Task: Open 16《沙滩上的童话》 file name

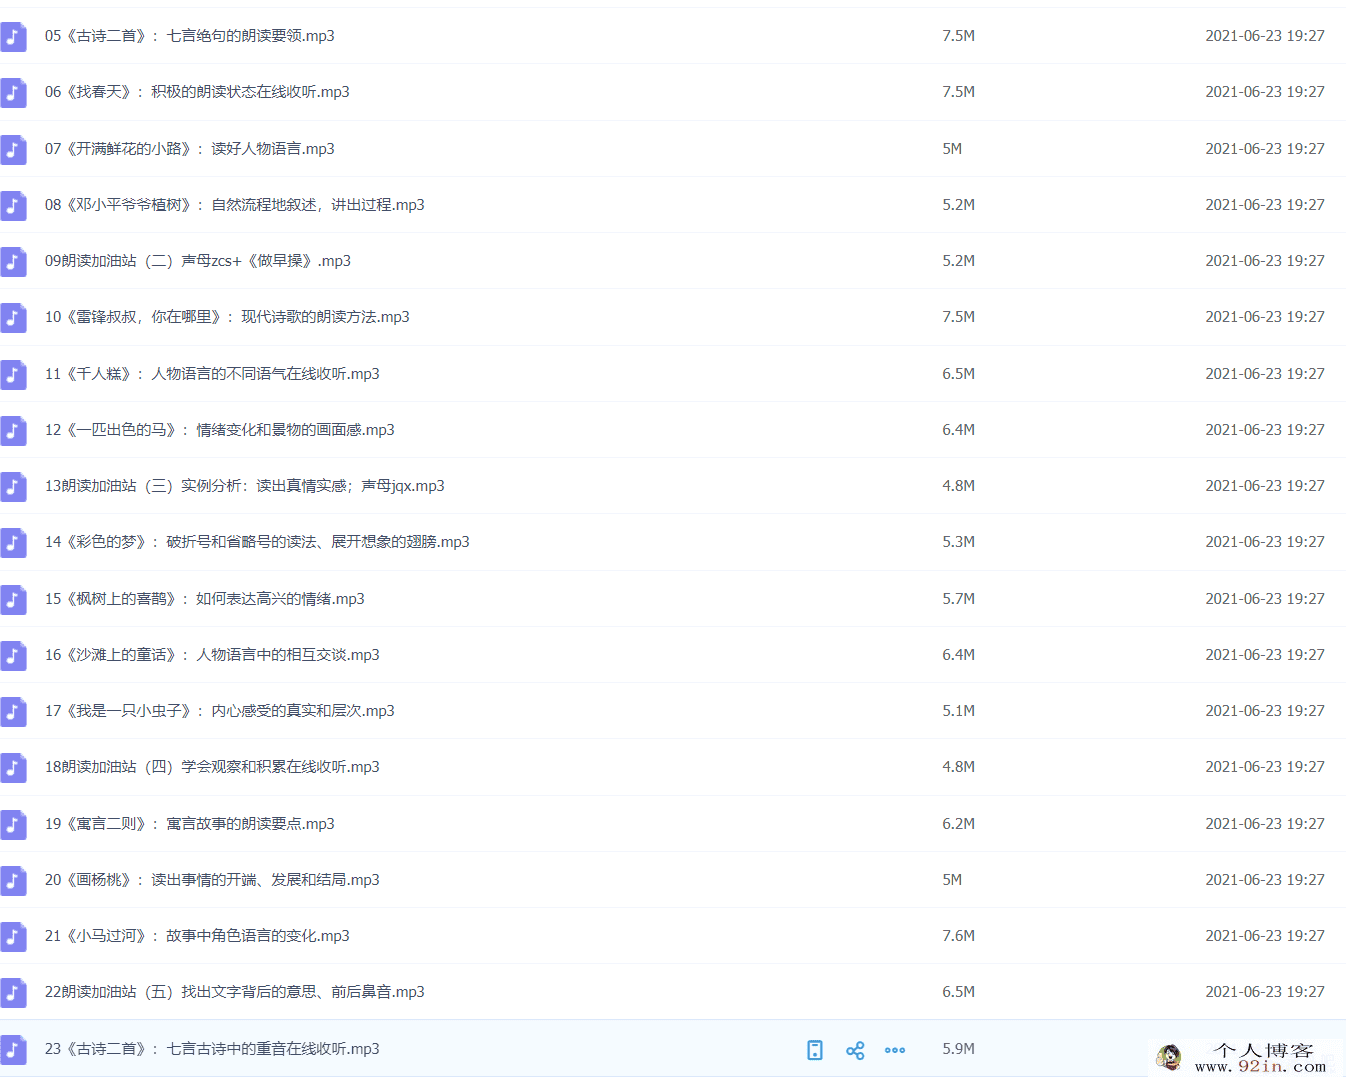Action: tap(212, 655)
